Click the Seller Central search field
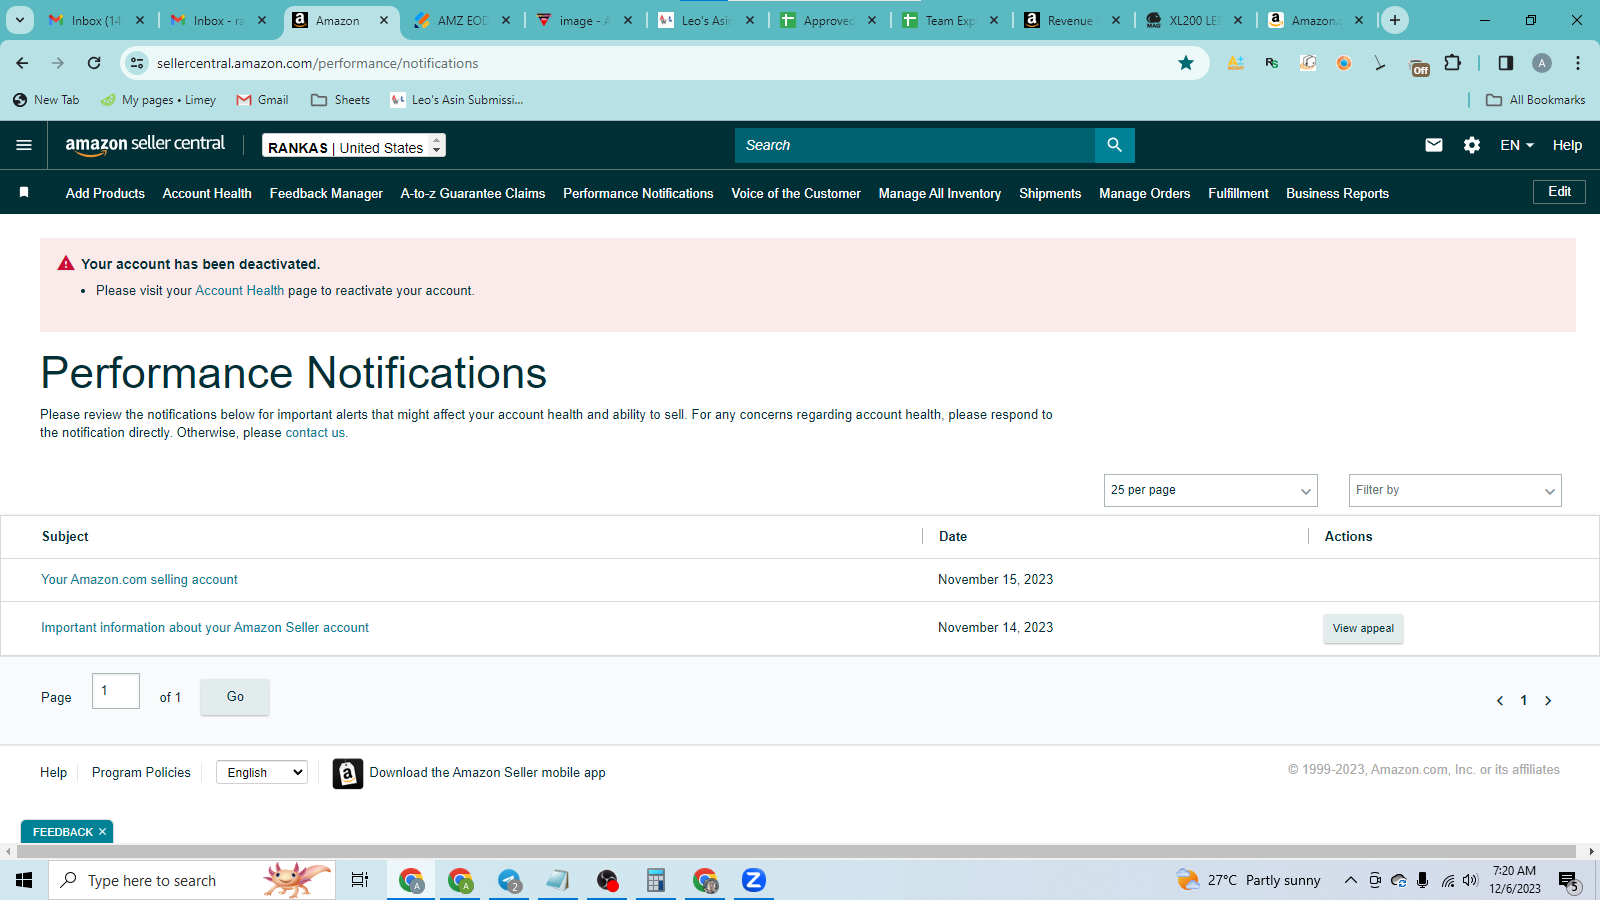The image size is (1600, 900). tap(915, 145)
